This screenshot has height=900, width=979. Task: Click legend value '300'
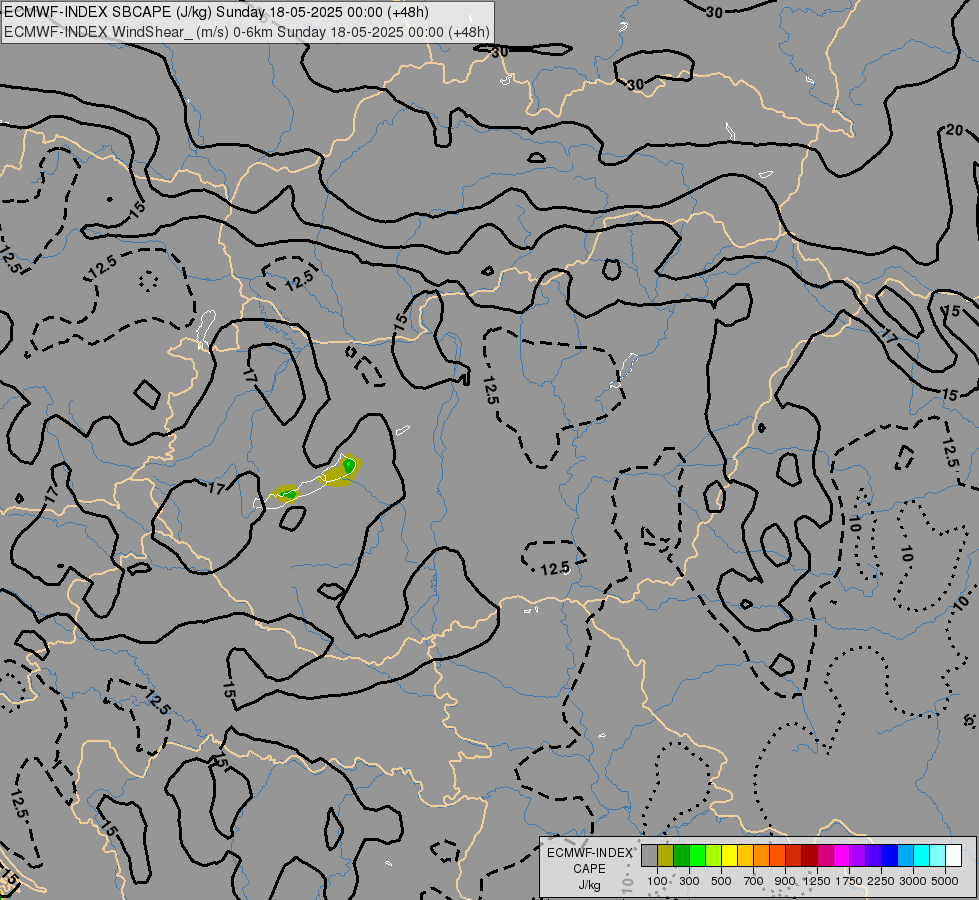click(x=689, y=881)
